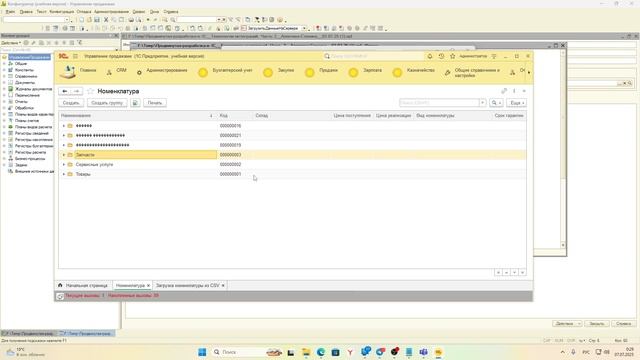Click the 1C logo icon

tap(63, 56)
